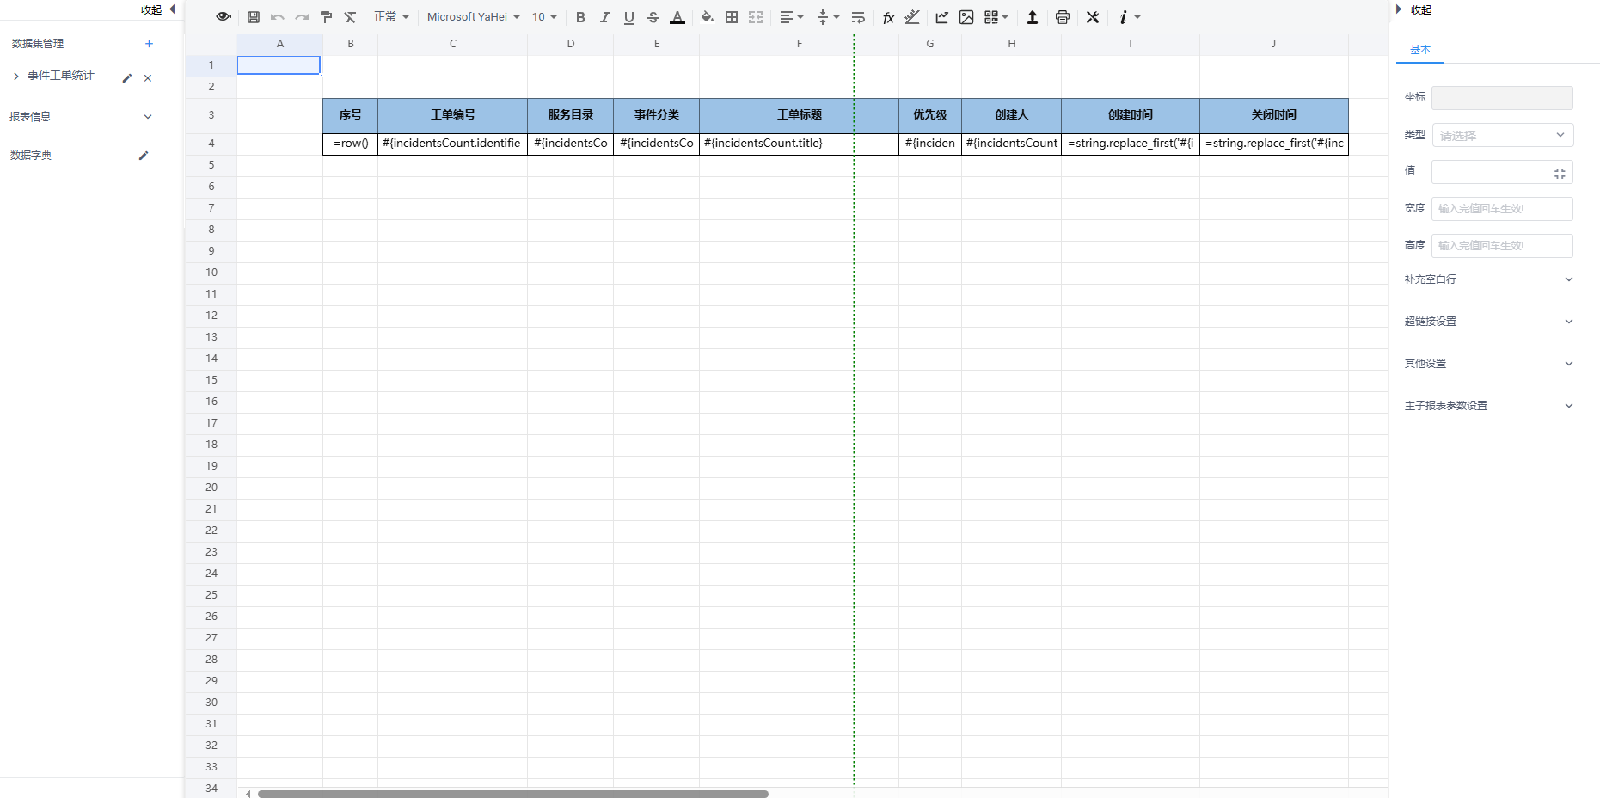The height and width of the screenshot is (798, 1600).
Task: Select row header 10
Action: pyautogui.click(x=211, y=272)
